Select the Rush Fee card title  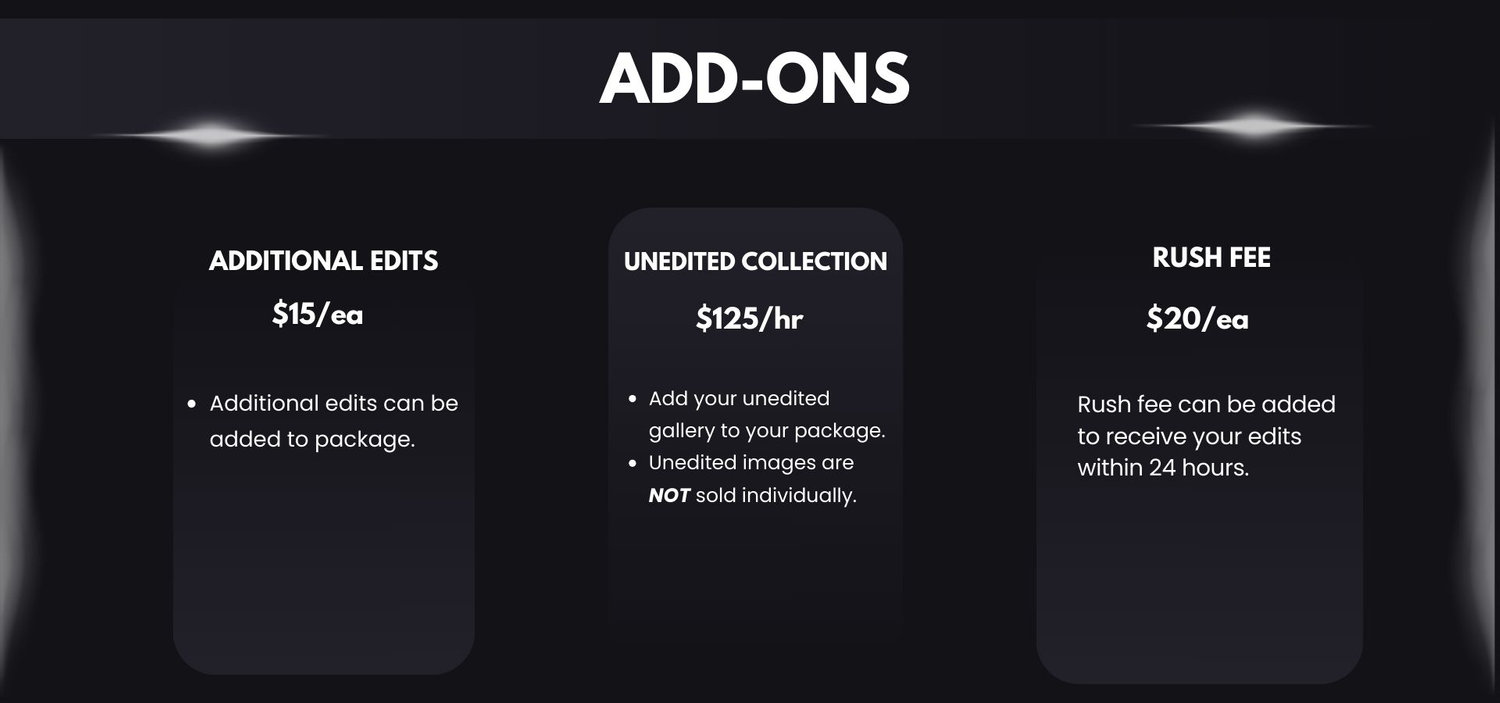[1211, 258]
